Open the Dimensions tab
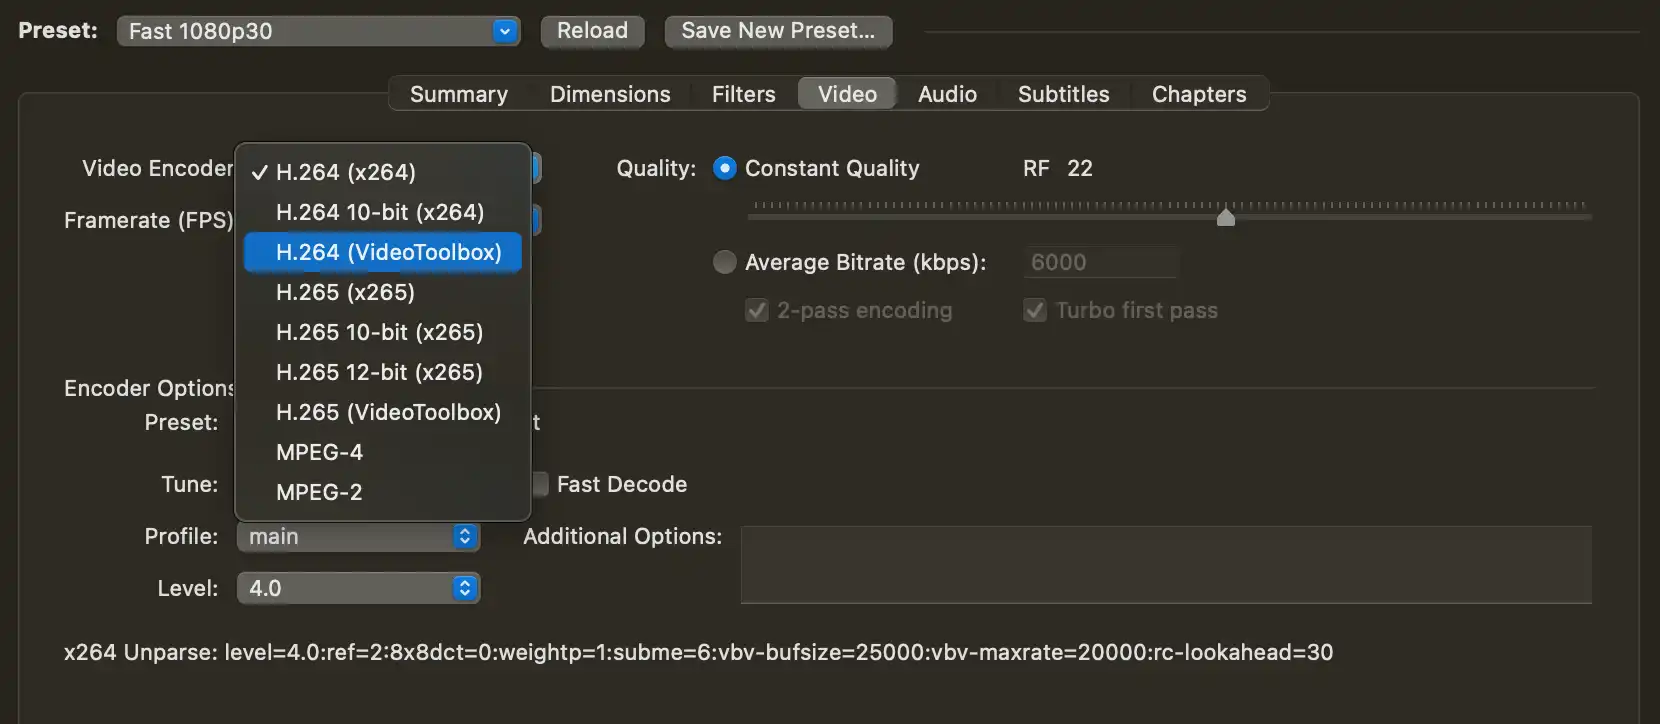Image resolution: width=1660 pixels, height=724 pixels. (610, 94)
